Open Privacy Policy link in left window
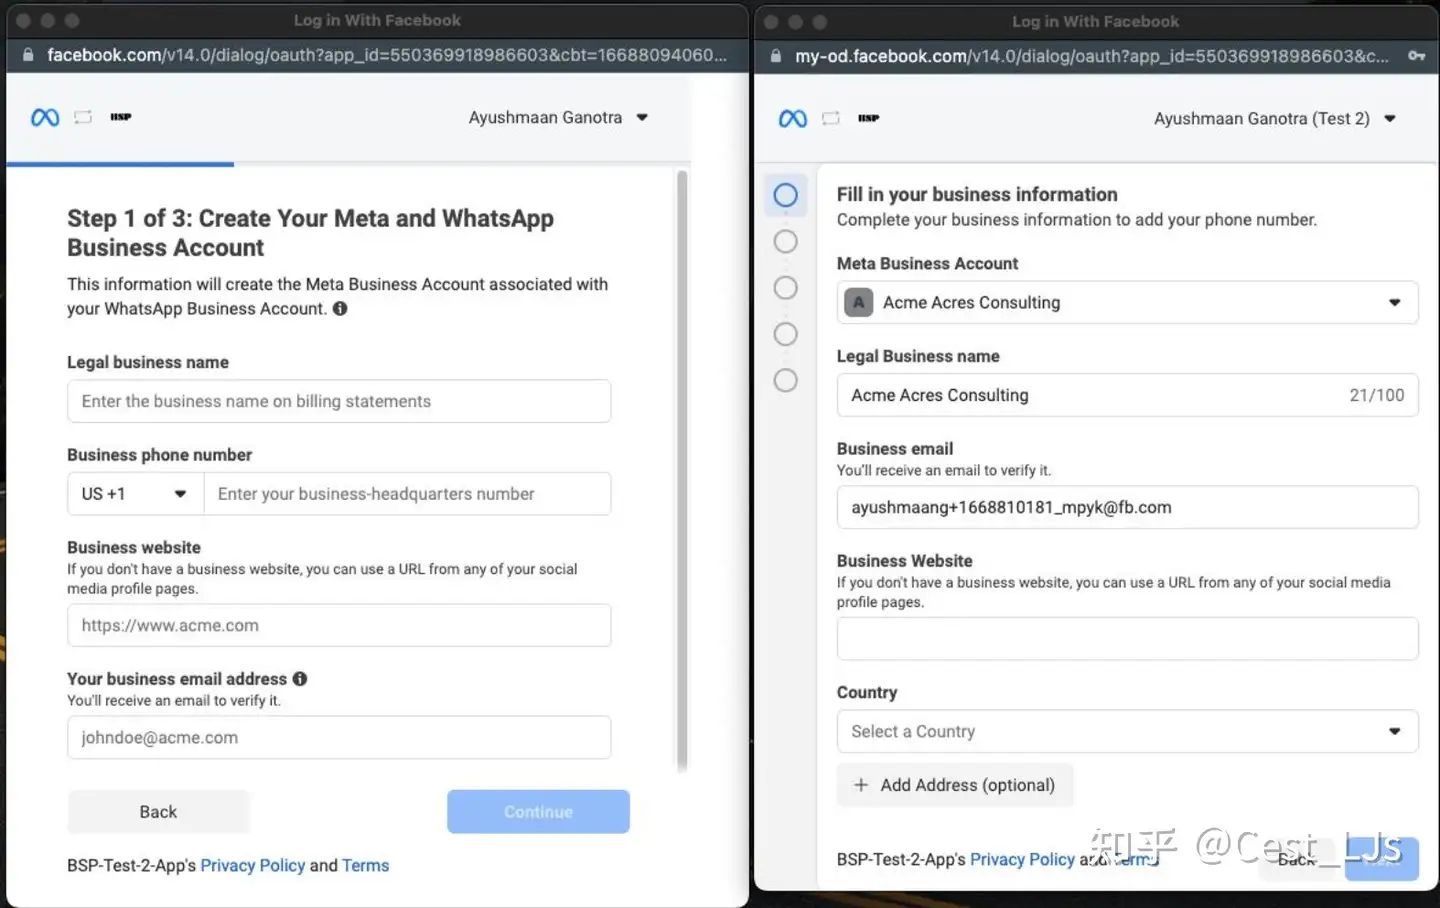This screenshot has width=1440, height=908. coord(253,866)
